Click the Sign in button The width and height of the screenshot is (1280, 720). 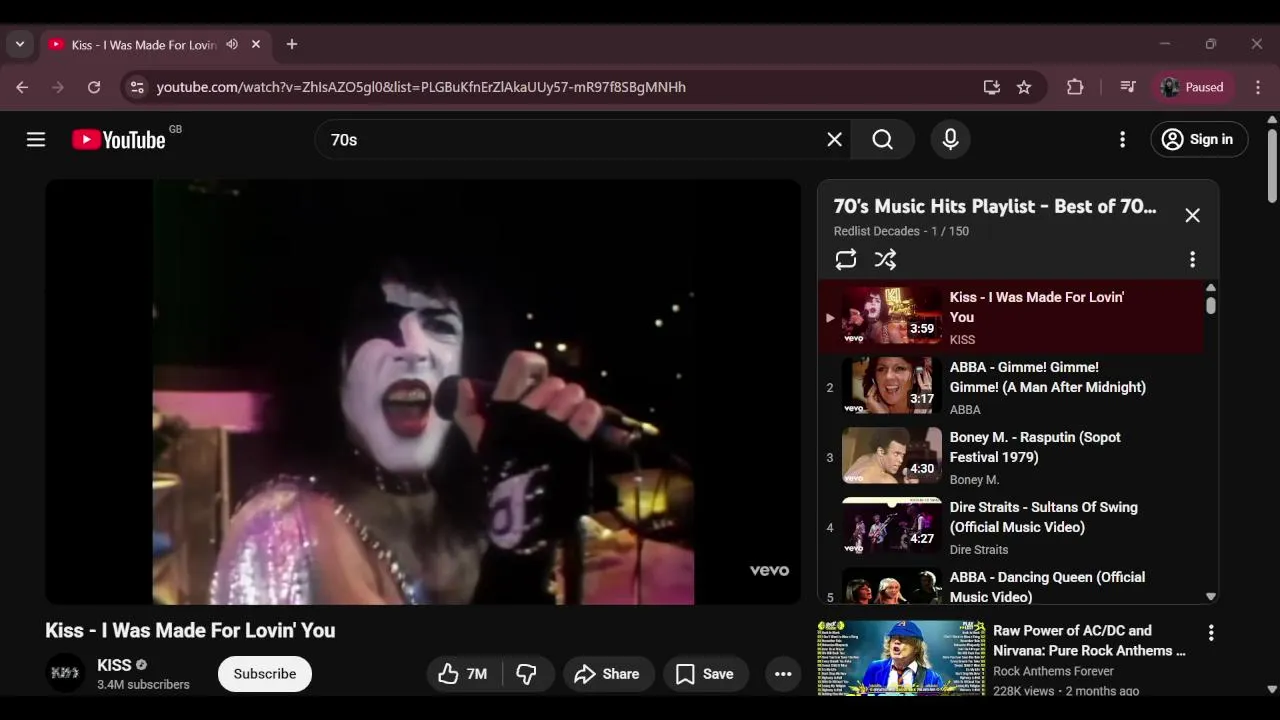pos(1199,139)
